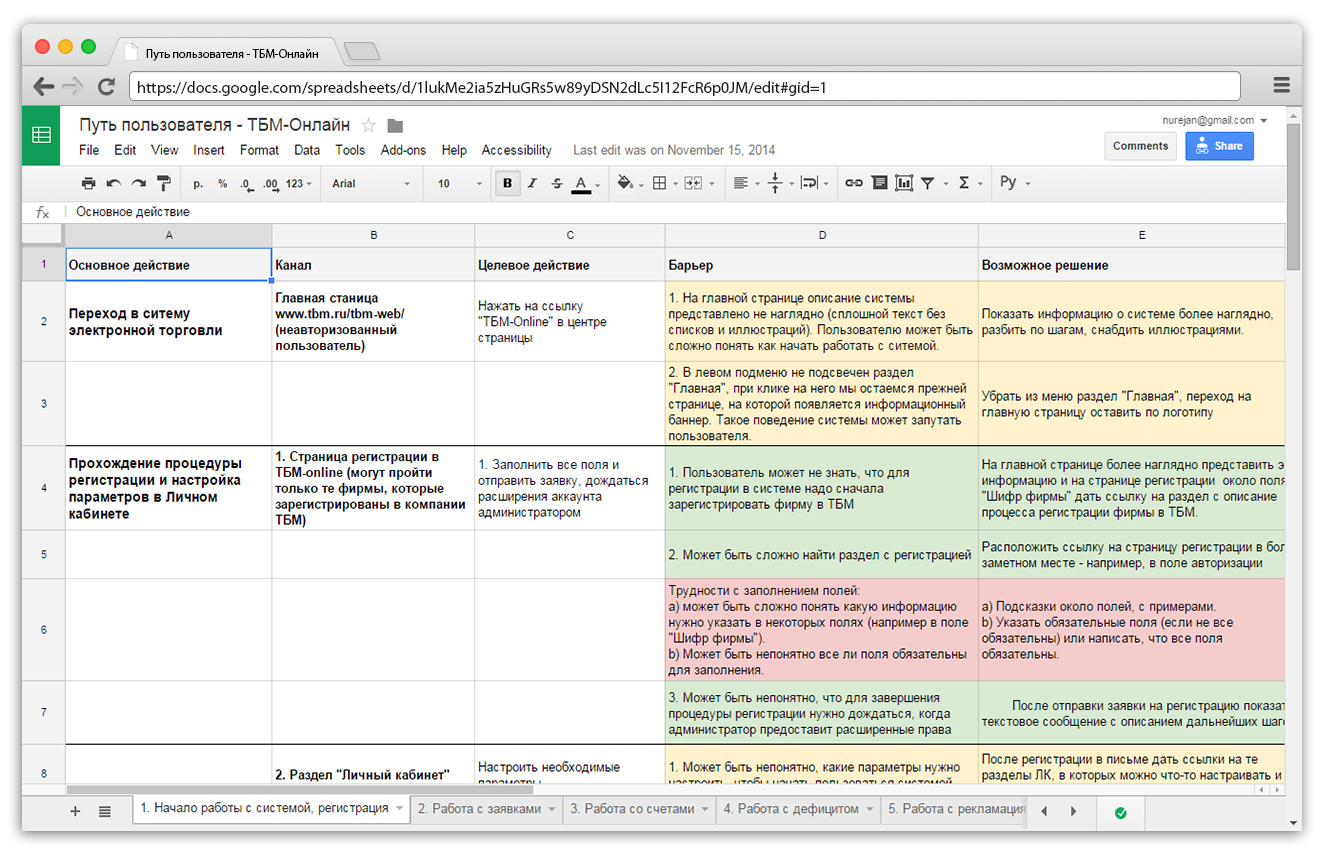
Task: Star the document title
Action: coord(368,125)
